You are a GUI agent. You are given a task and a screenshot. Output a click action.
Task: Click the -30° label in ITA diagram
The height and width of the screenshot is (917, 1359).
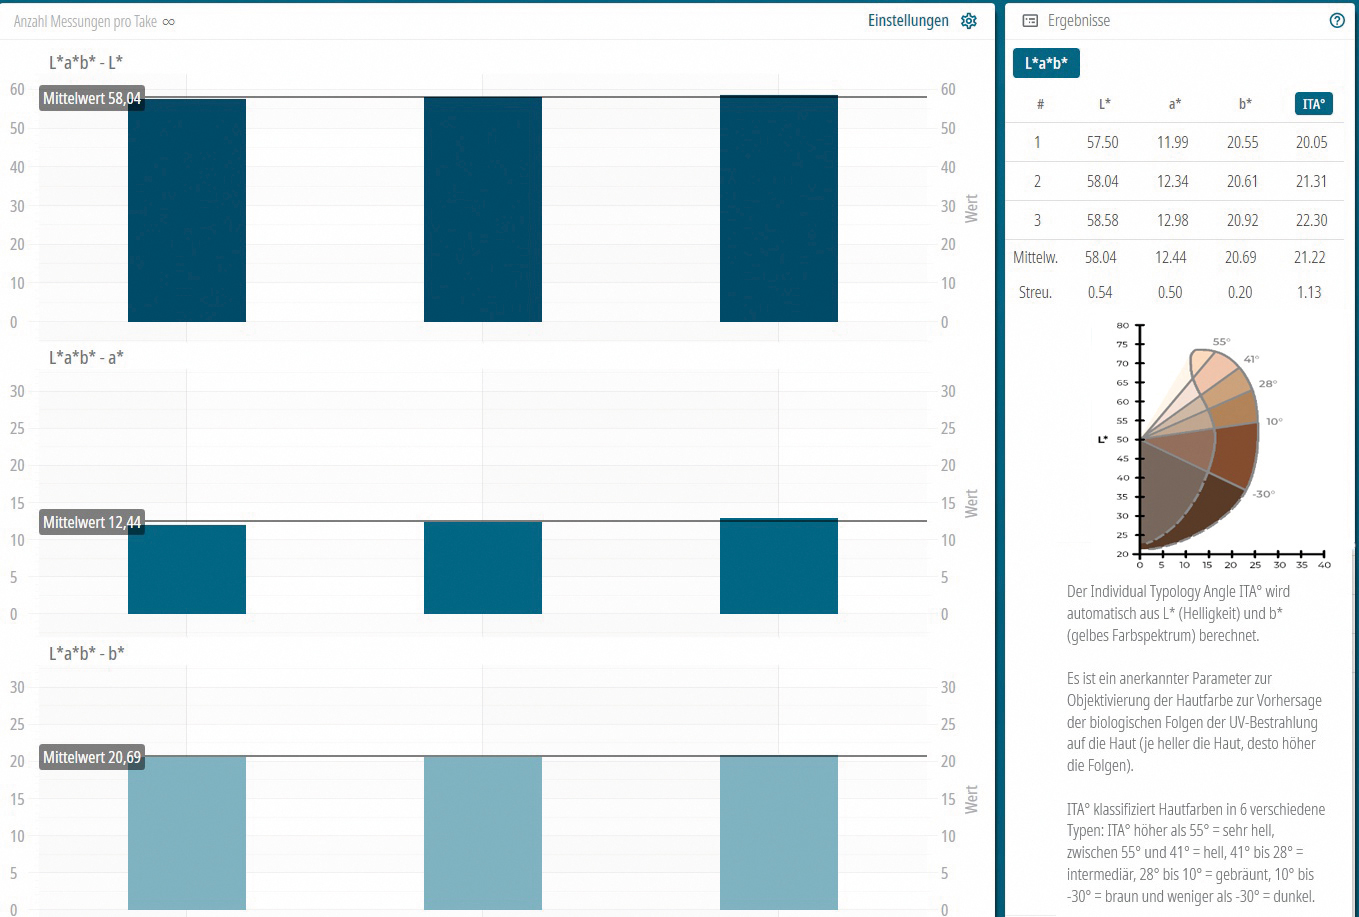(x=1263, y=494)
